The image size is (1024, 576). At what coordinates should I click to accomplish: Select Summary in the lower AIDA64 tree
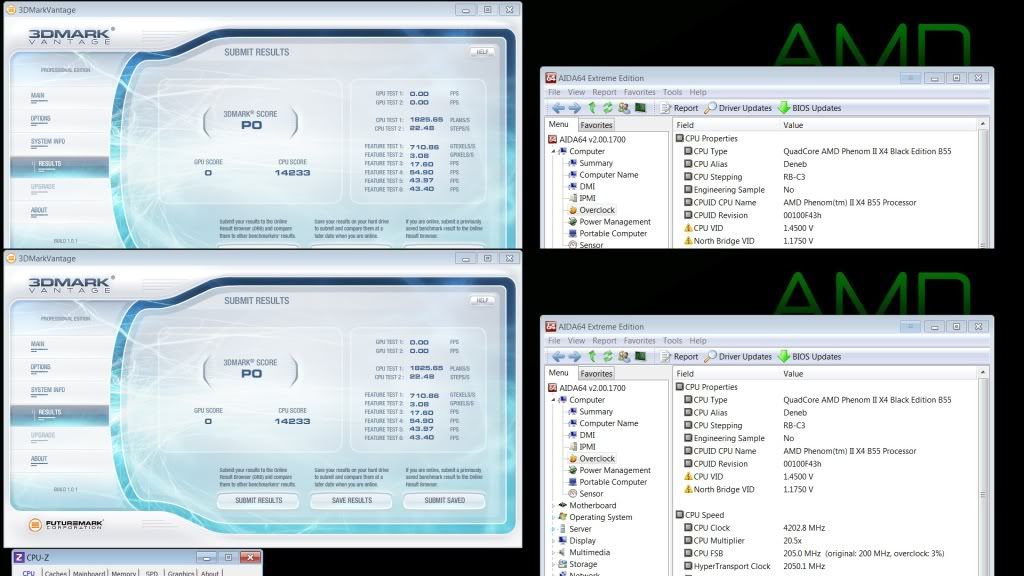click(x=596, y=411)
